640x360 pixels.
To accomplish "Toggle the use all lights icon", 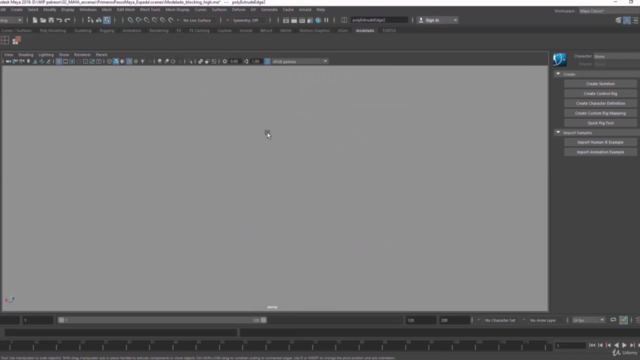I will (x=142, y=61).
